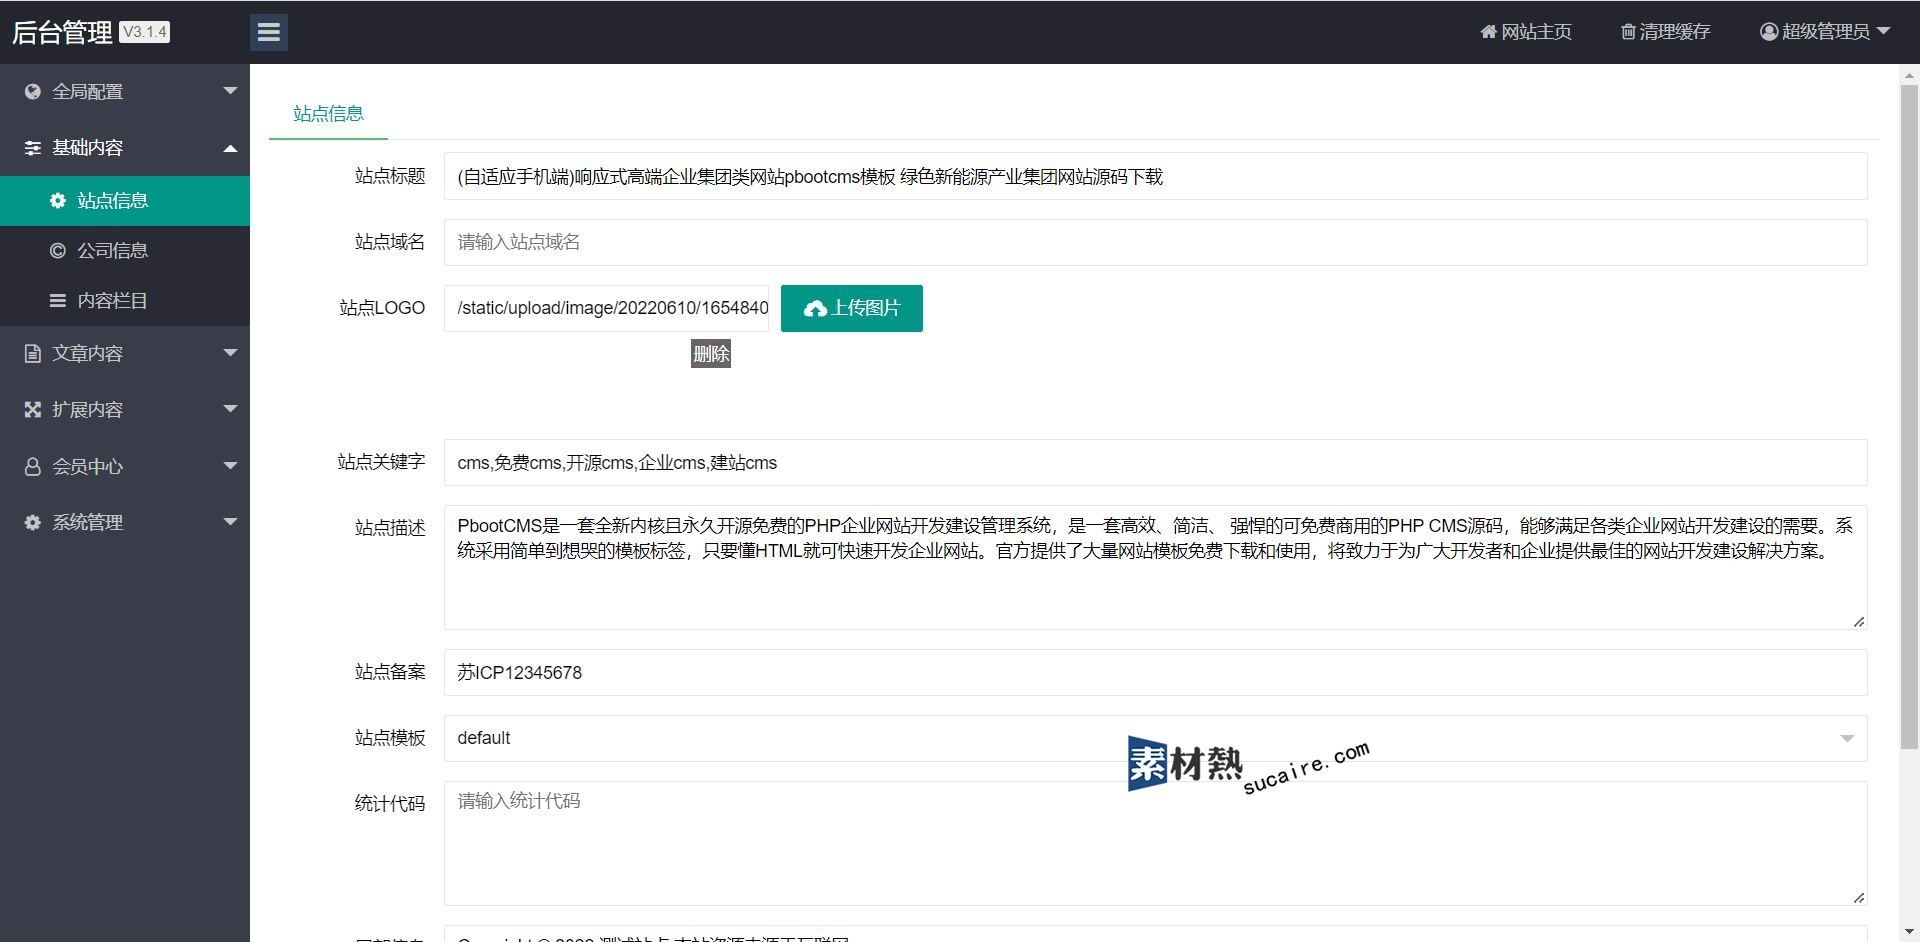
Task: Click the user icon beside 会员中心
Action: (33, 467)
